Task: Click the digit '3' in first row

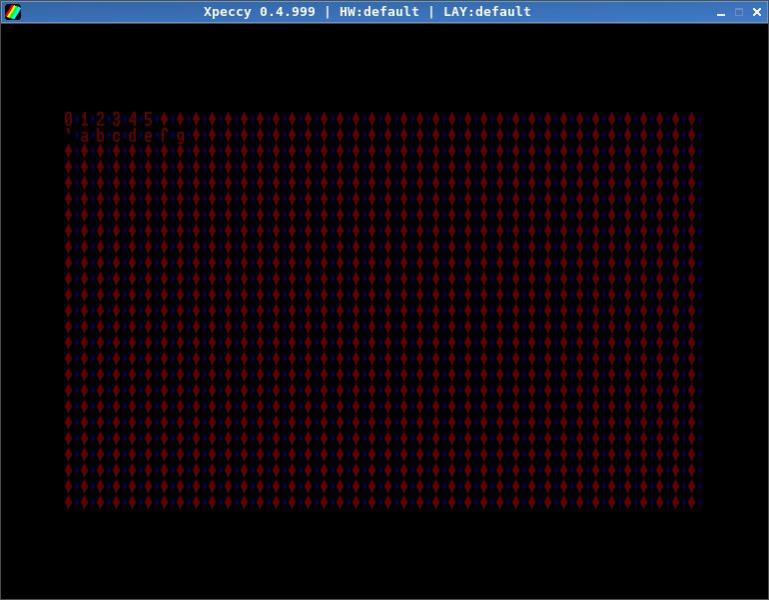Action: pos(117,119)
